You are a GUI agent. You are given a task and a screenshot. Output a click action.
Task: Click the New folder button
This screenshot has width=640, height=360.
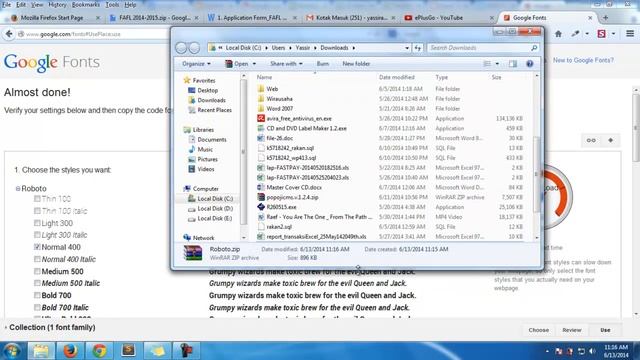tap(356, 64)
